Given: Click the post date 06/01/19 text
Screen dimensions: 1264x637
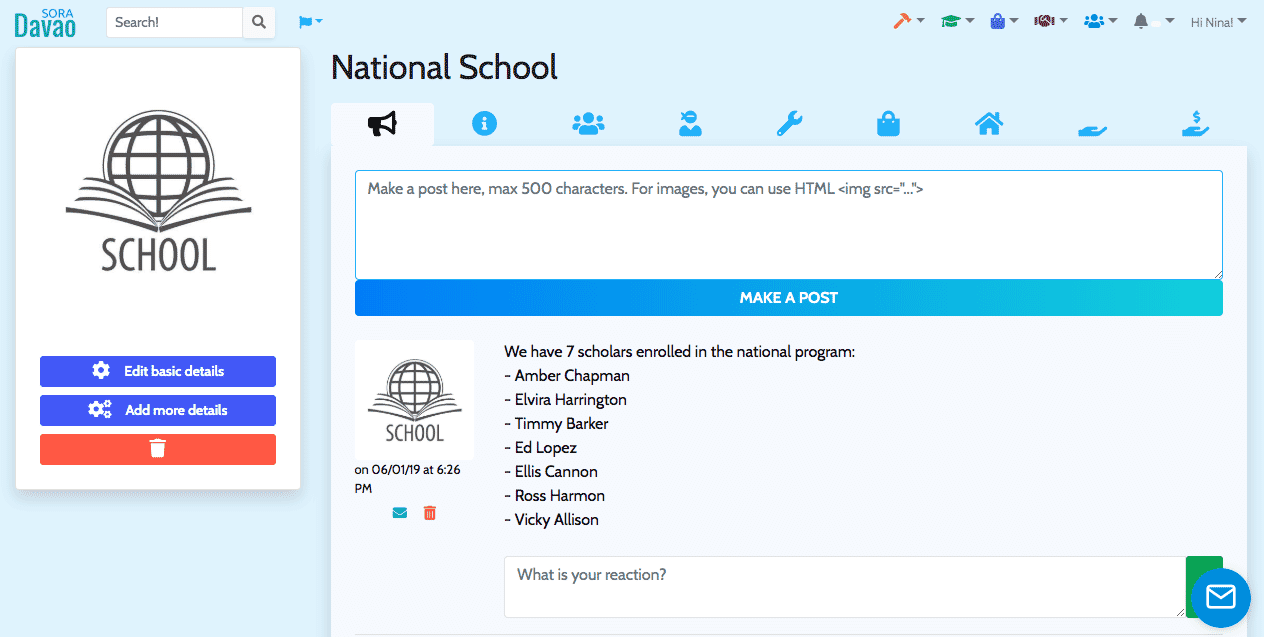Looking at the screenshot, I should pyautogui.click(x=407, y=479).
